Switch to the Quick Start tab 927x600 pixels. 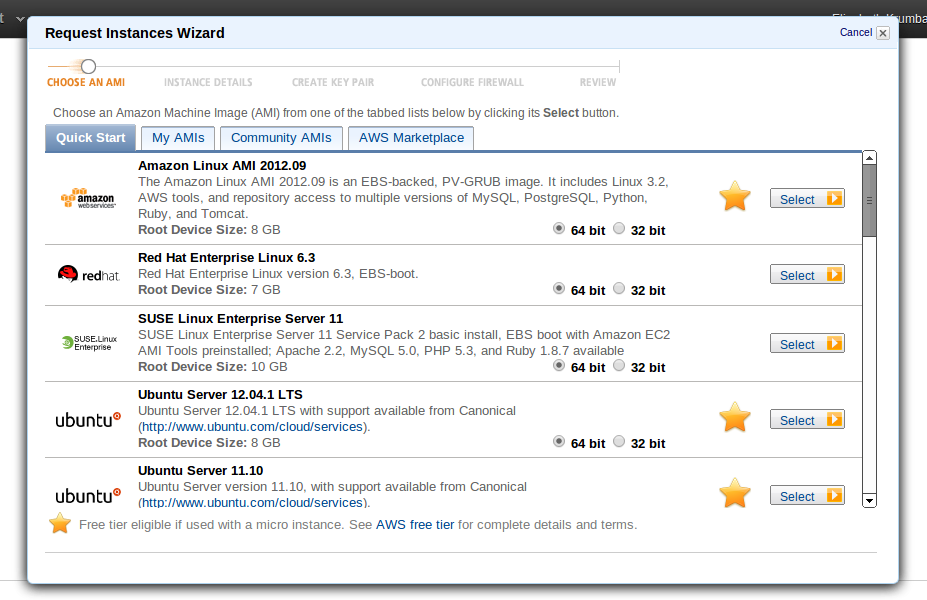90,138
